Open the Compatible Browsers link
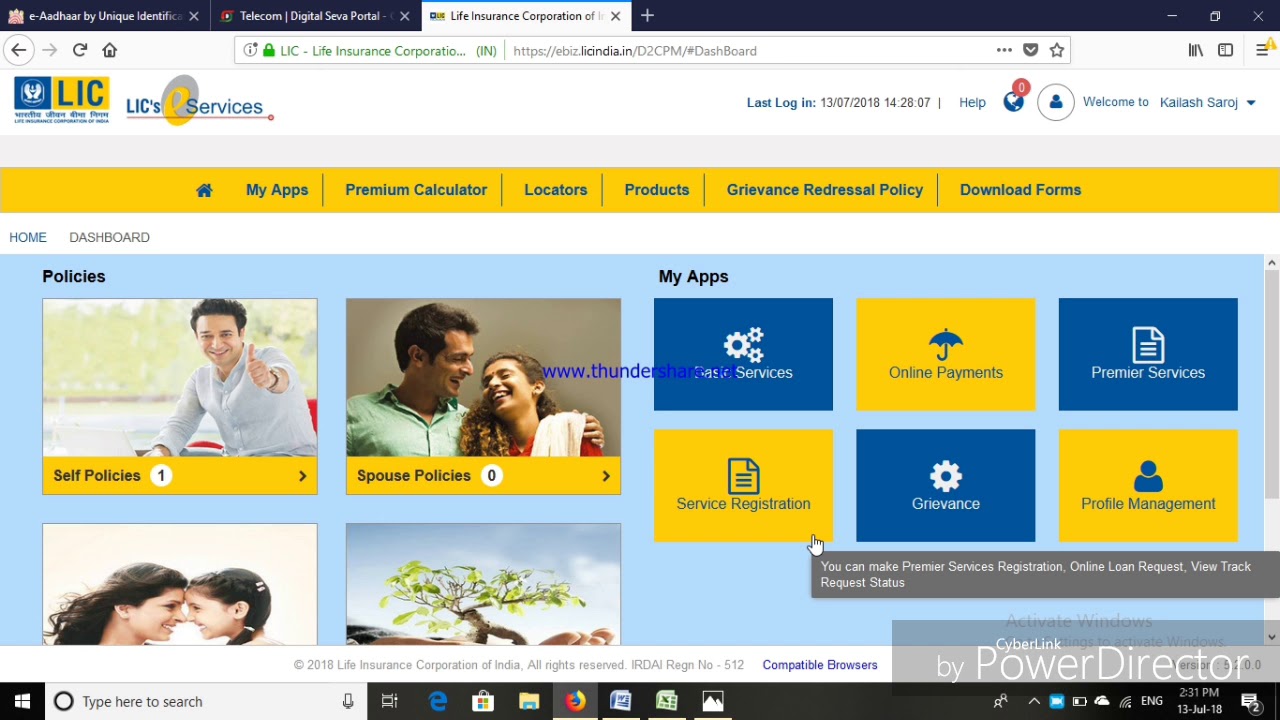 click(820, 665)
